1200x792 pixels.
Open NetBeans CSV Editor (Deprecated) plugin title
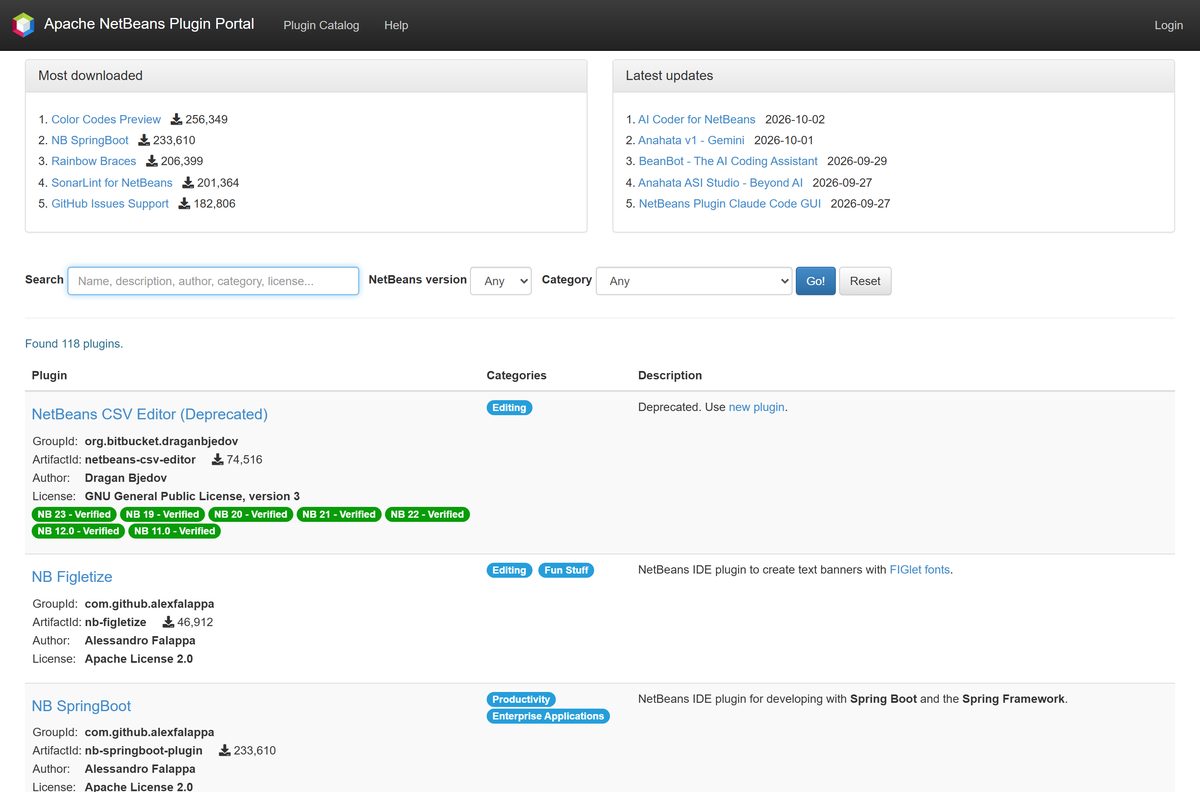(x=150, y=414)
